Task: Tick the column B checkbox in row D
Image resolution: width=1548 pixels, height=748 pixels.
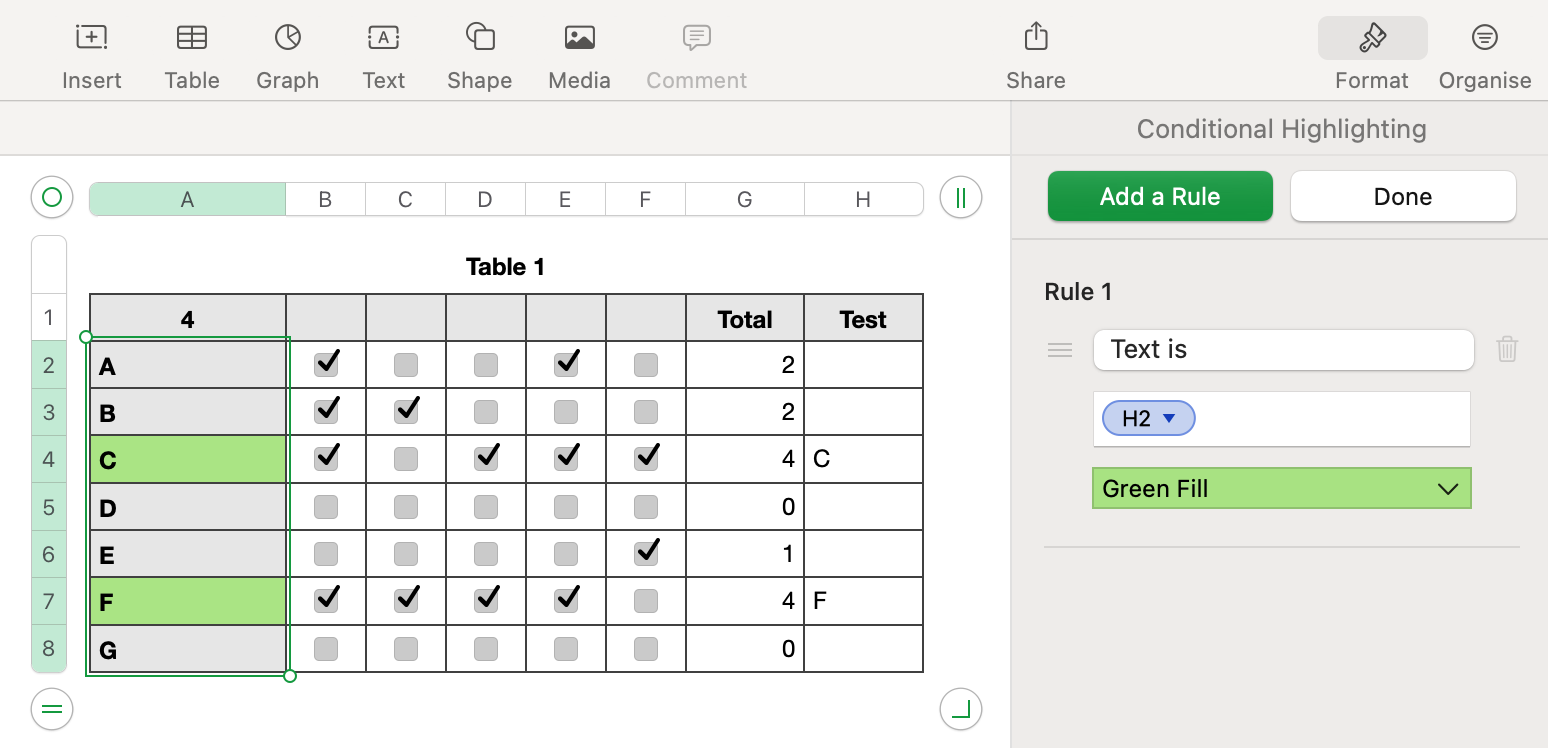Action: pyautogui.click(x=326, y=507)
